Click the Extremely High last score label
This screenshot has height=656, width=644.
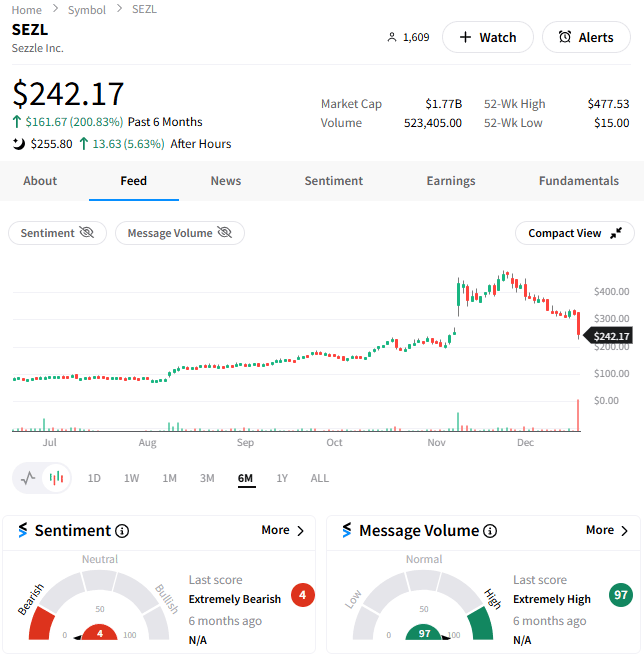click(x=552, y=599)
